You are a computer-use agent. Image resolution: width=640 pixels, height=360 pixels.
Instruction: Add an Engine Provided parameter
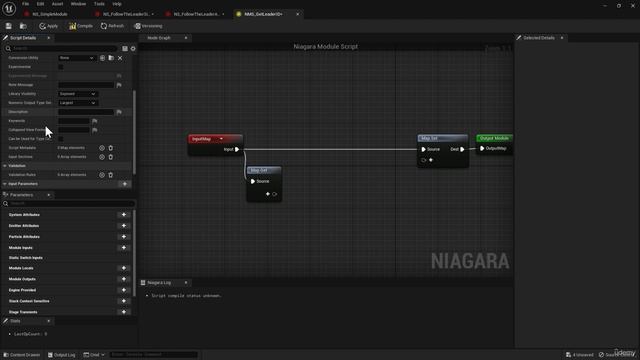124,290
